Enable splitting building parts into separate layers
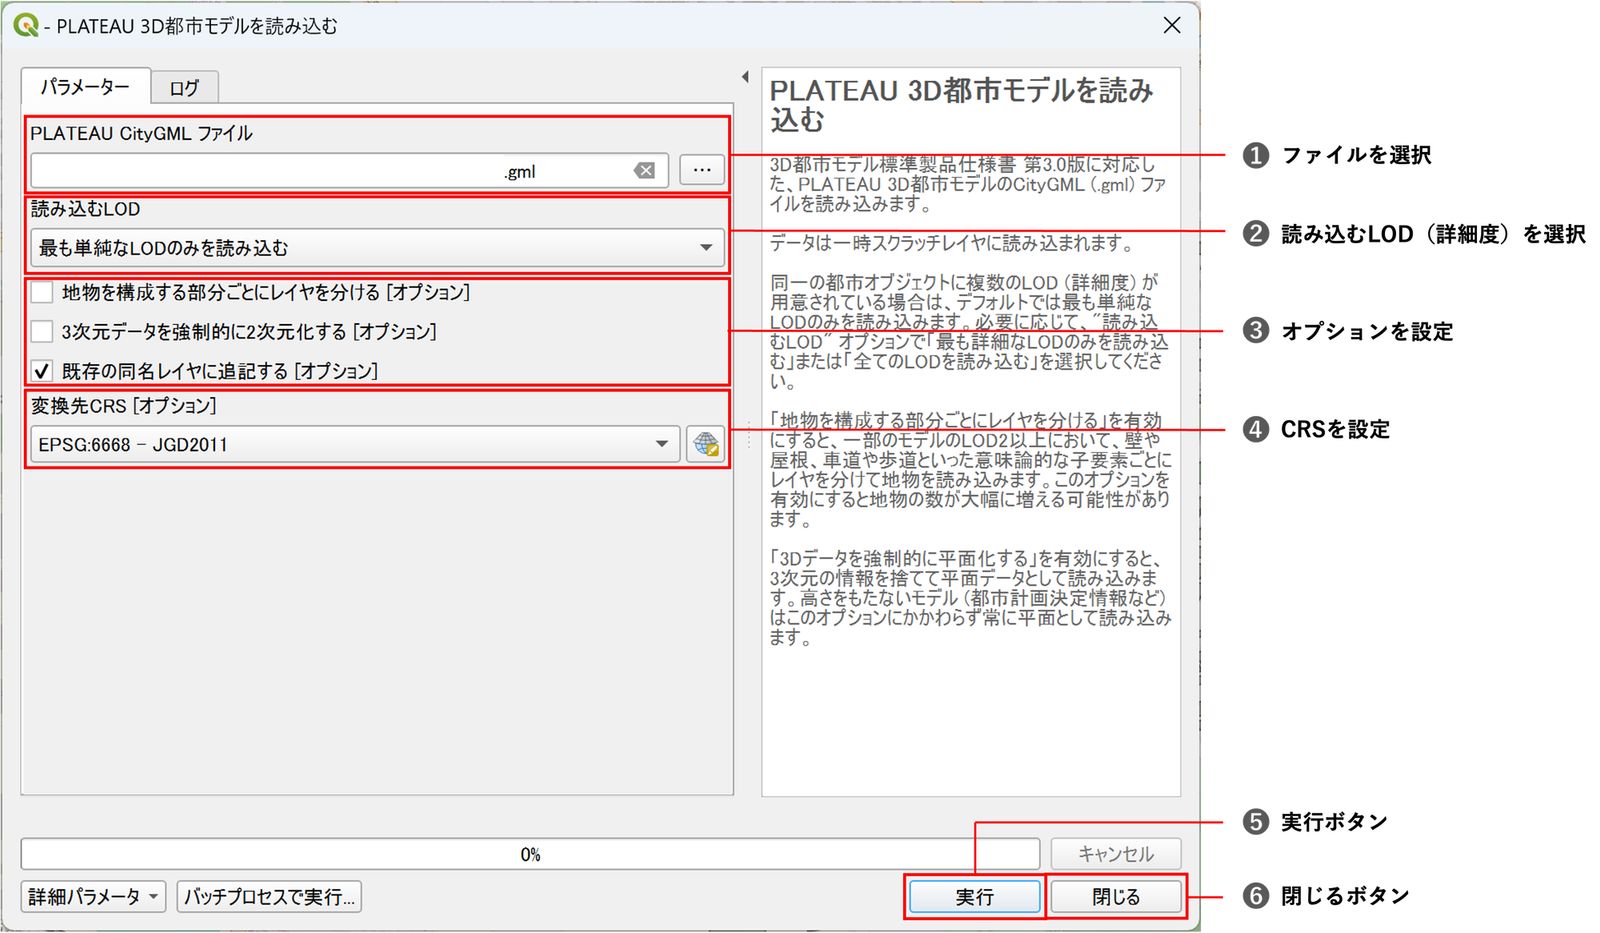This screenshot has height=933, width=1600. (x=42, y=292)
